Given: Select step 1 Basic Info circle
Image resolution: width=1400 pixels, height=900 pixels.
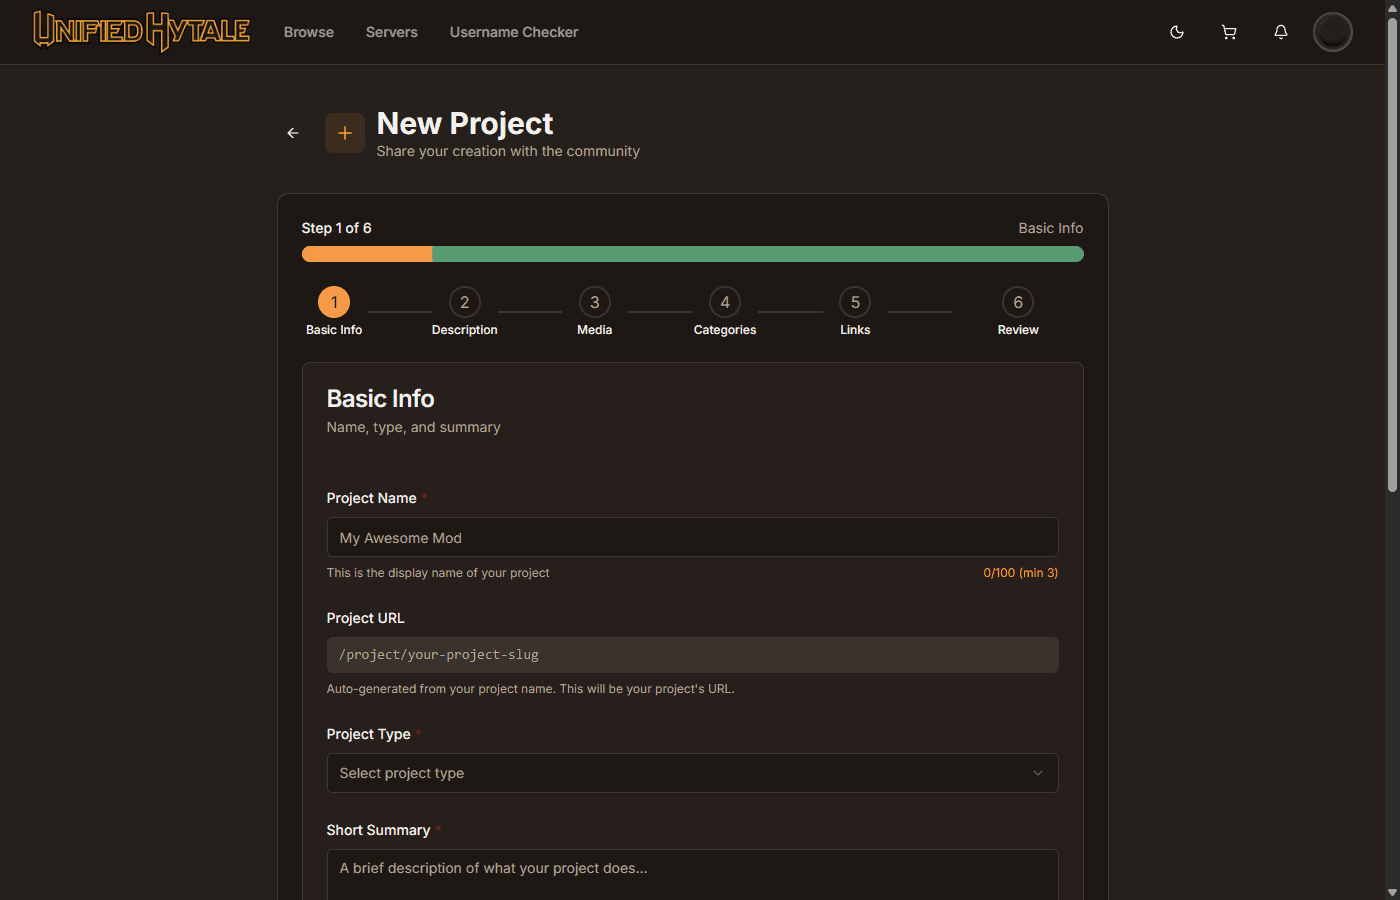Looking at the screenshot, I should coord(334,302).
